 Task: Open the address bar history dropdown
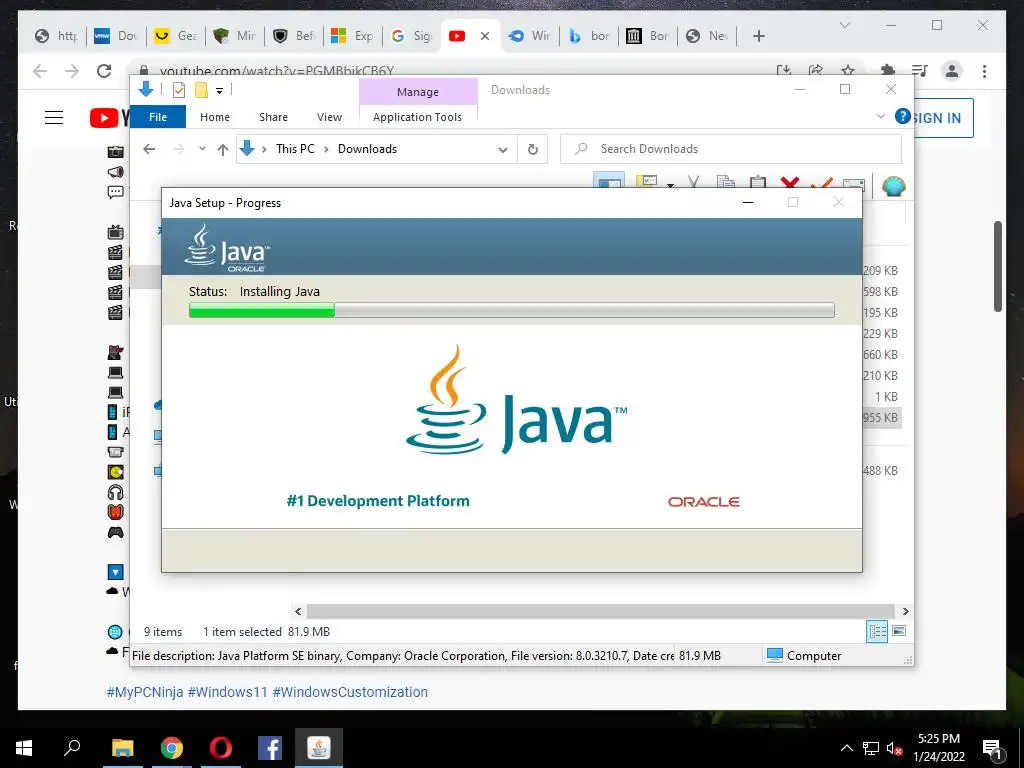pos(503,150)
